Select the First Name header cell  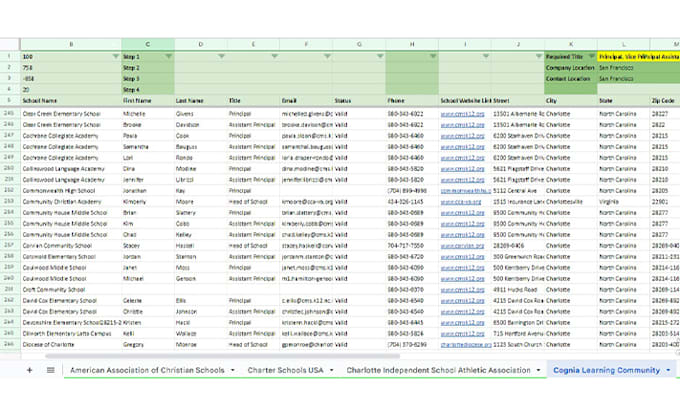click(x=148, y=101)
